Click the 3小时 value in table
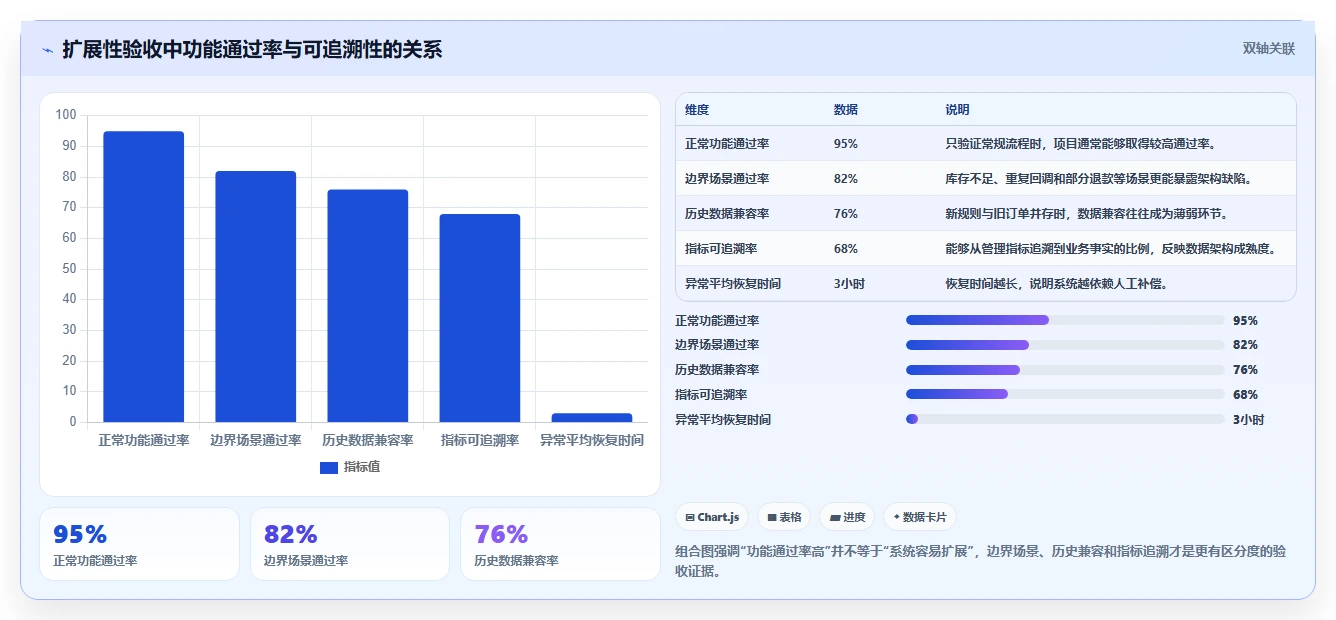Screen dimensions: 1336x620 (x=849, y=284)
